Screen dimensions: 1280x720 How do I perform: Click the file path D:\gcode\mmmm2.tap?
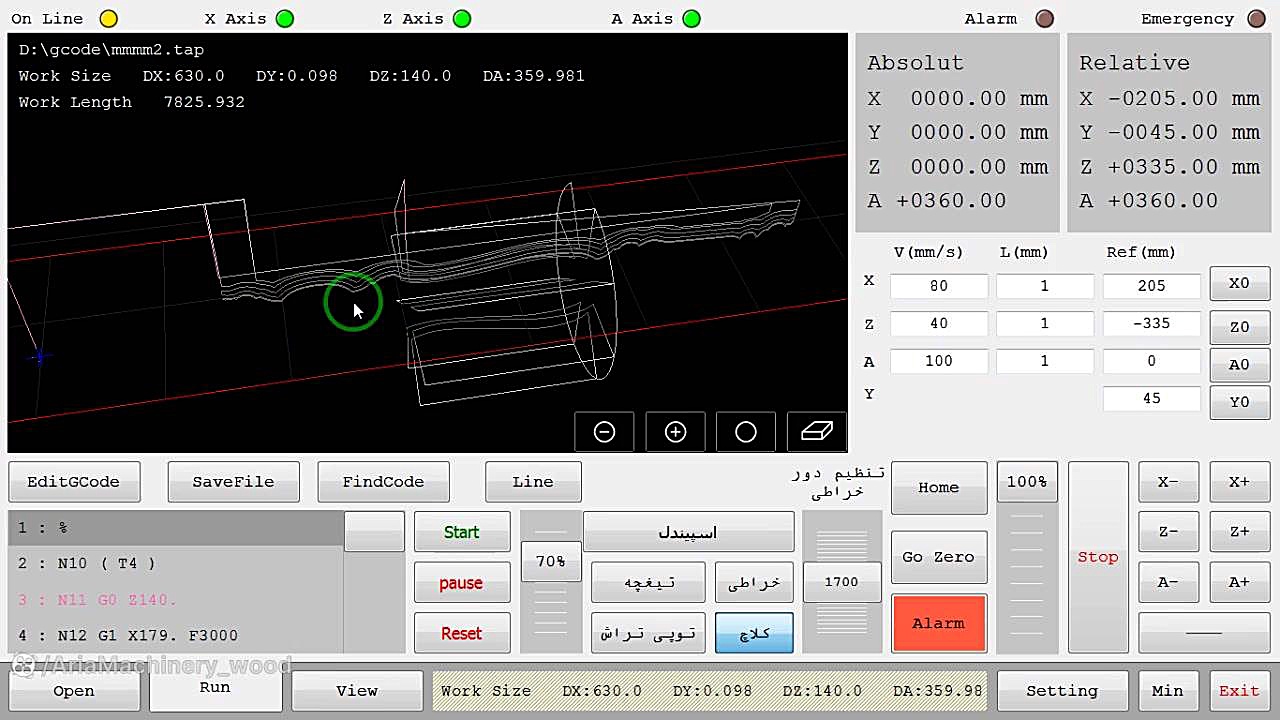[111, 50]
